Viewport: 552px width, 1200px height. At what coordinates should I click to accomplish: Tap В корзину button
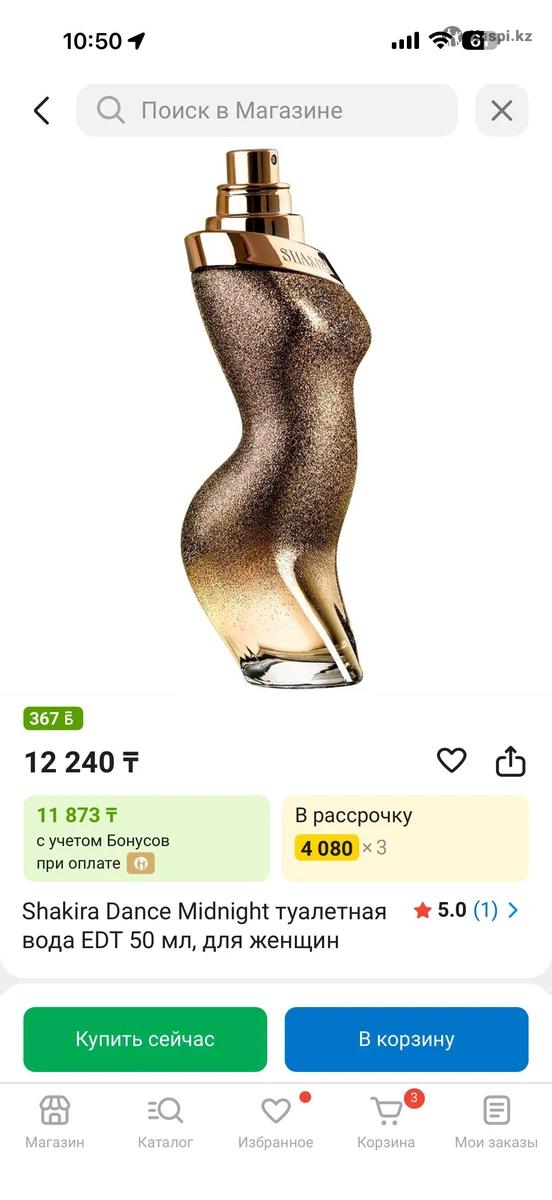click(x=406, y=1039)
